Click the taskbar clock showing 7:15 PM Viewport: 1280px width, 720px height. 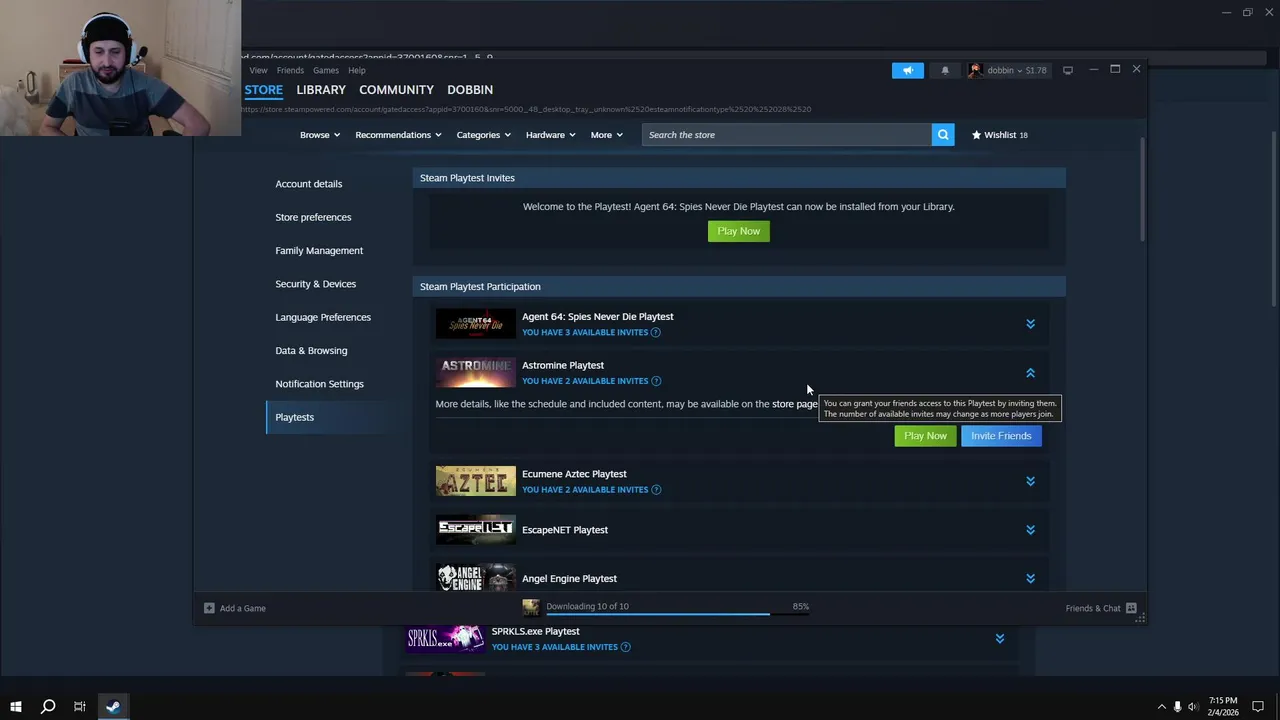click(1223, 707)
